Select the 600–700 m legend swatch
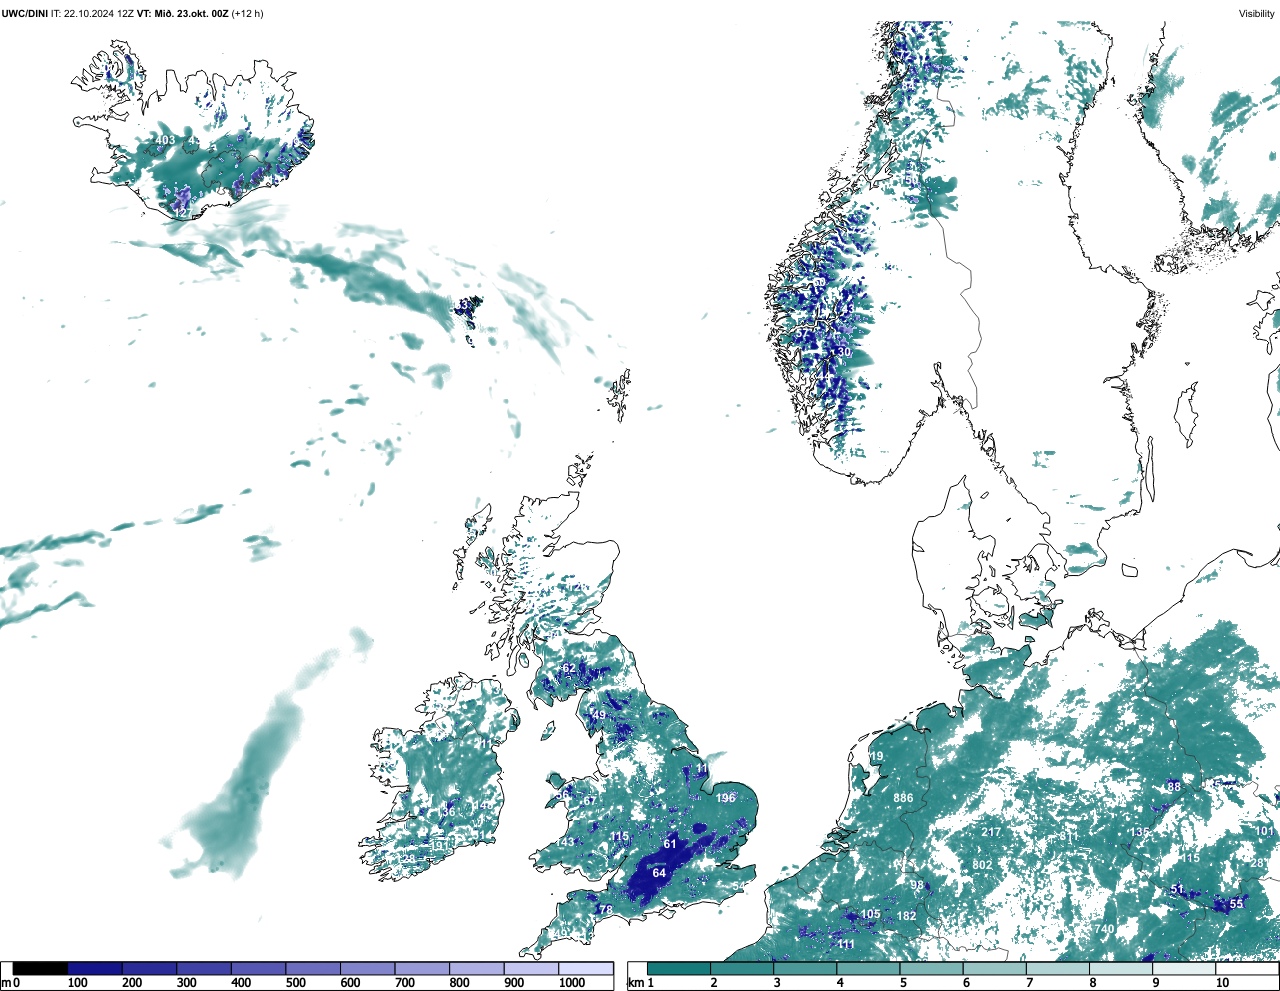 pos(367,969)
